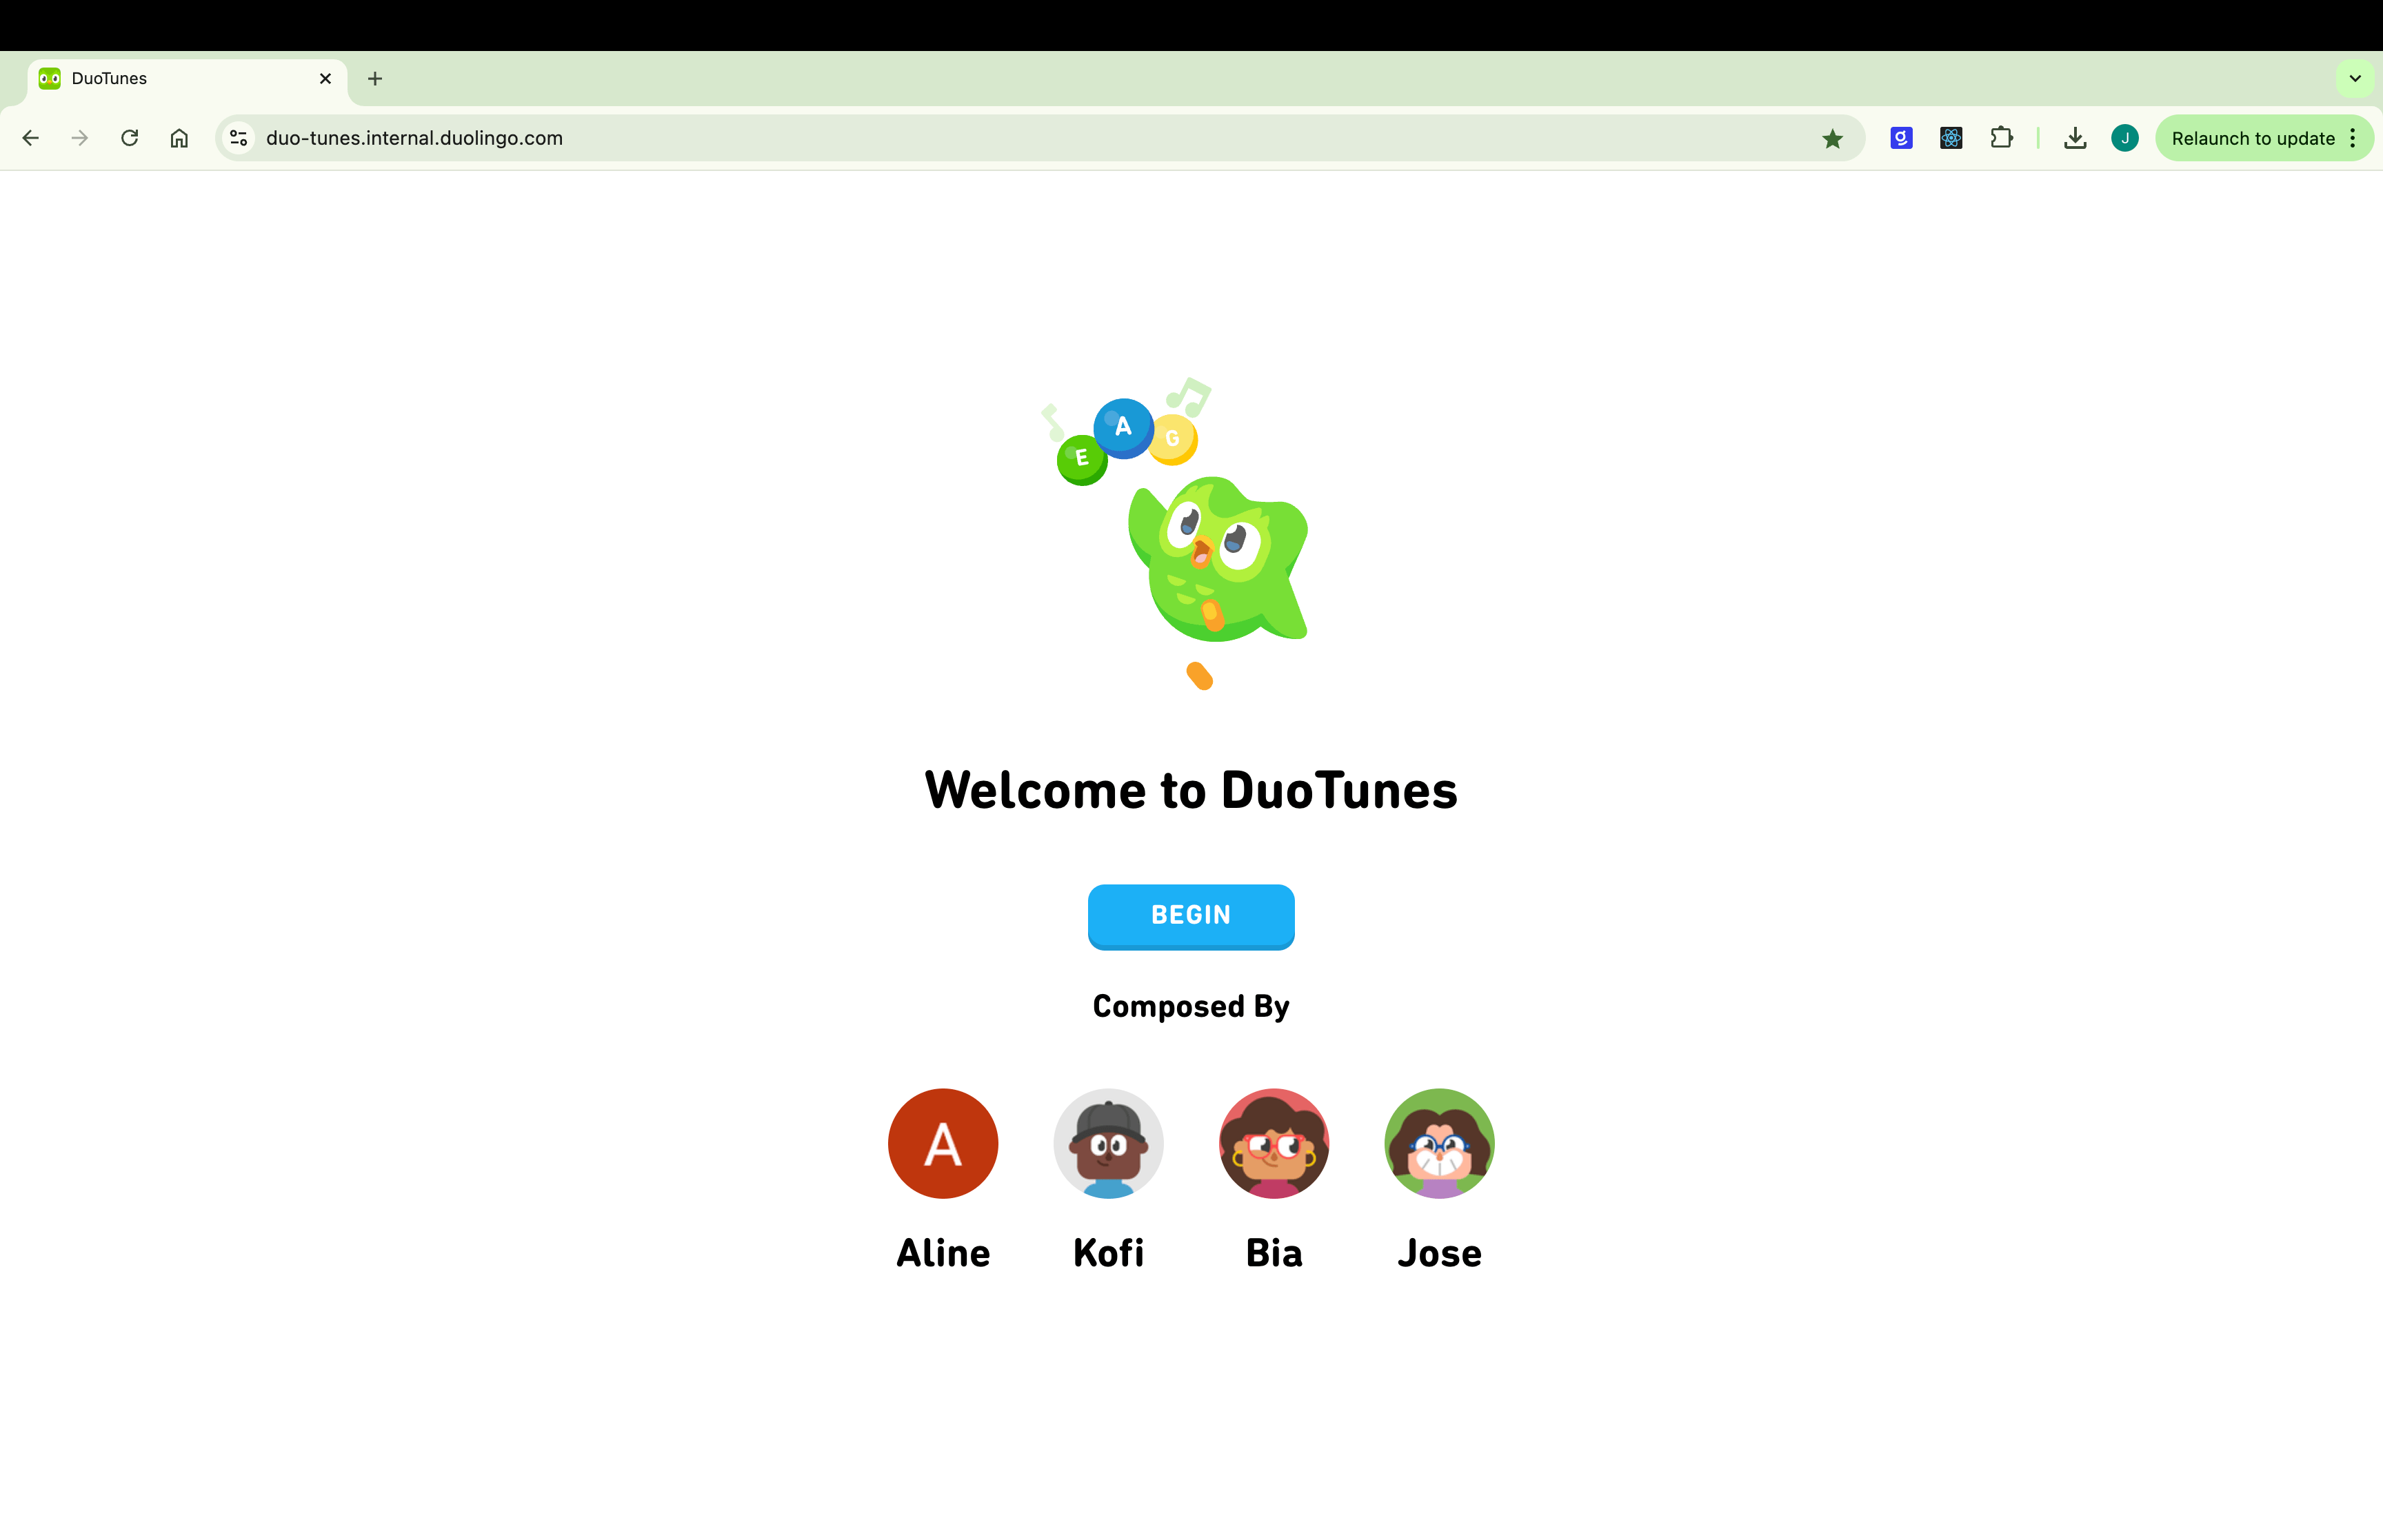Viewport: 2383px width, 1540px height.
Task: Click the Composed By label
Action: tap(1191, 1006)
